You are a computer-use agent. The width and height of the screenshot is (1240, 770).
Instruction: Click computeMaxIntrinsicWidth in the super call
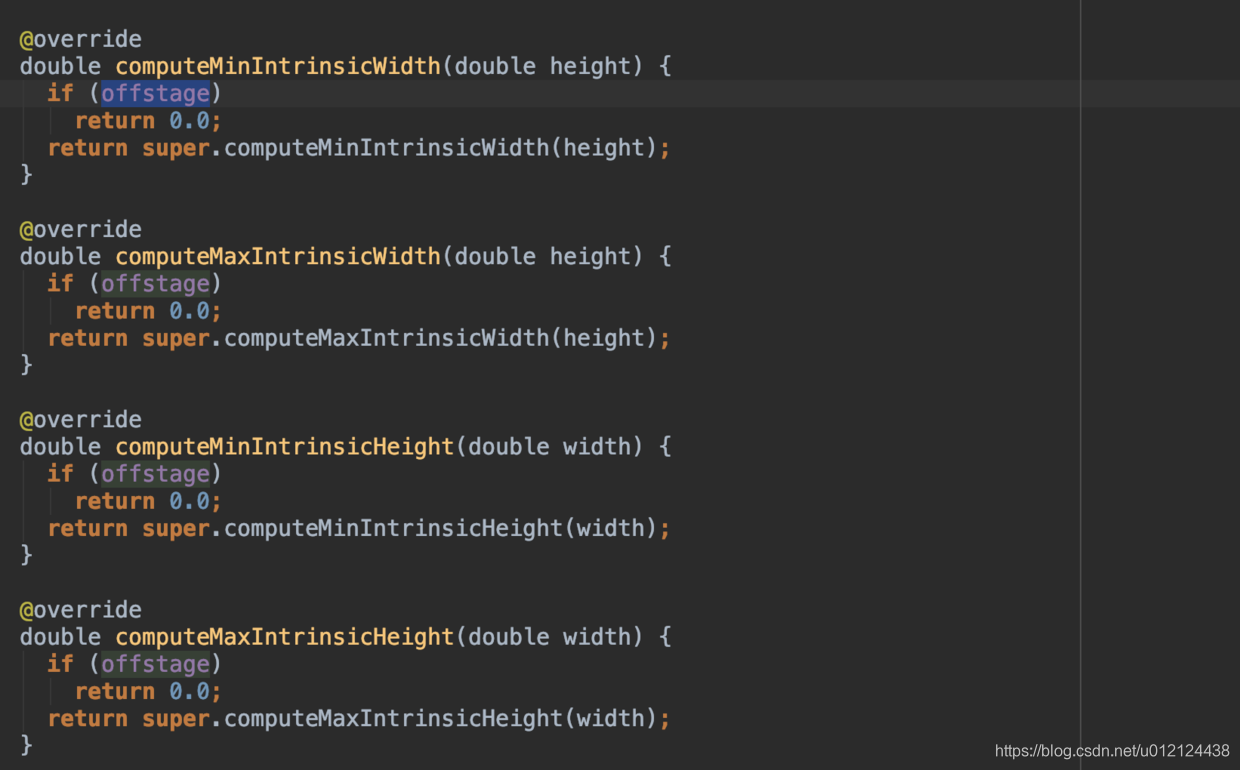387,338
